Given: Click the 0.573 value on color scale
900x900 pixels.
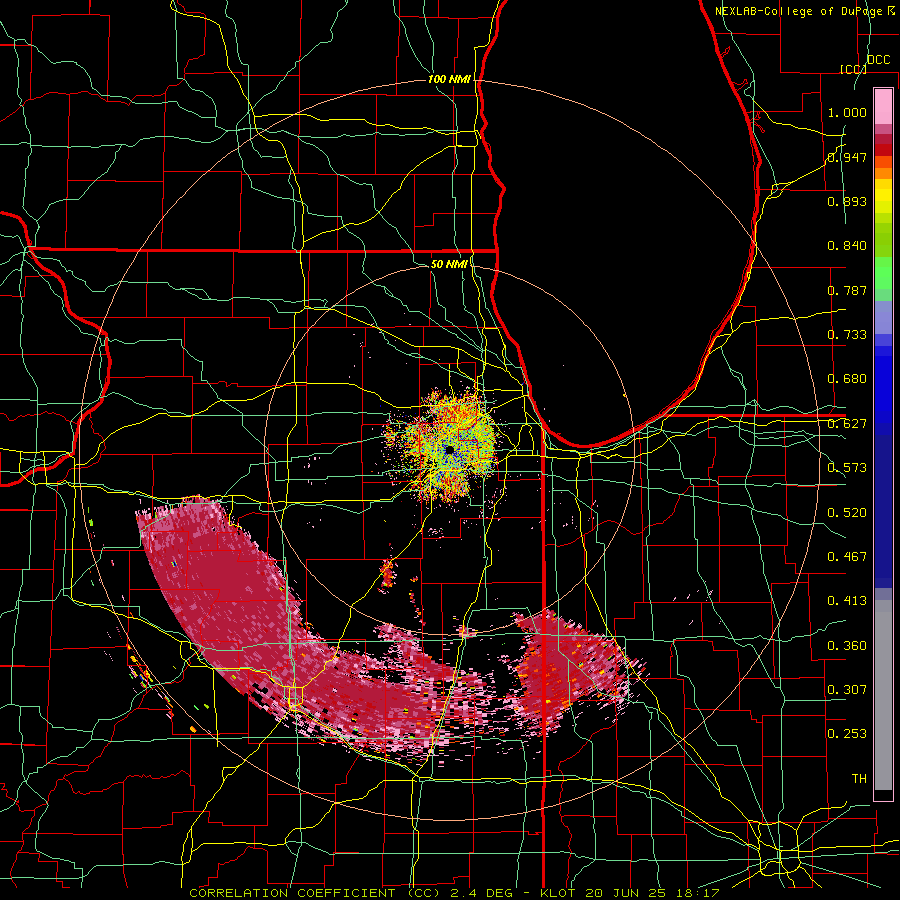Looking at the screenshot, I should (847, 468).
